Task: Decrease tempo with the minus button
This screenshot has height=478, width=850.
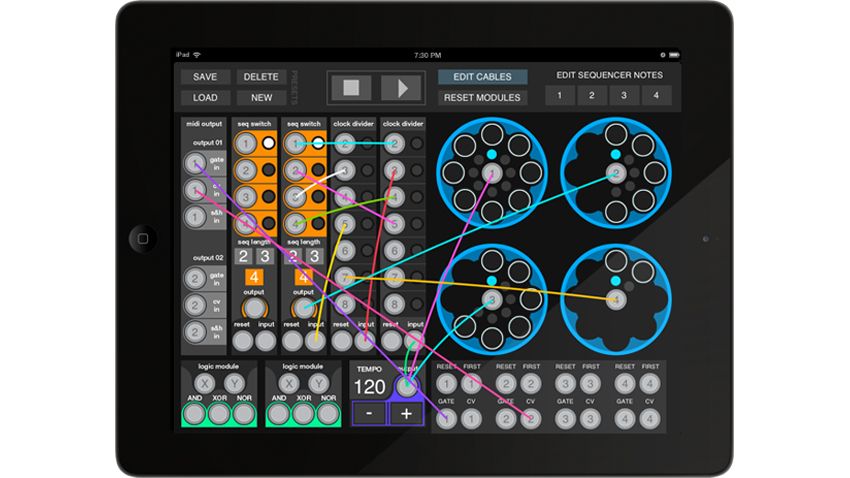Action: (369, 414)
